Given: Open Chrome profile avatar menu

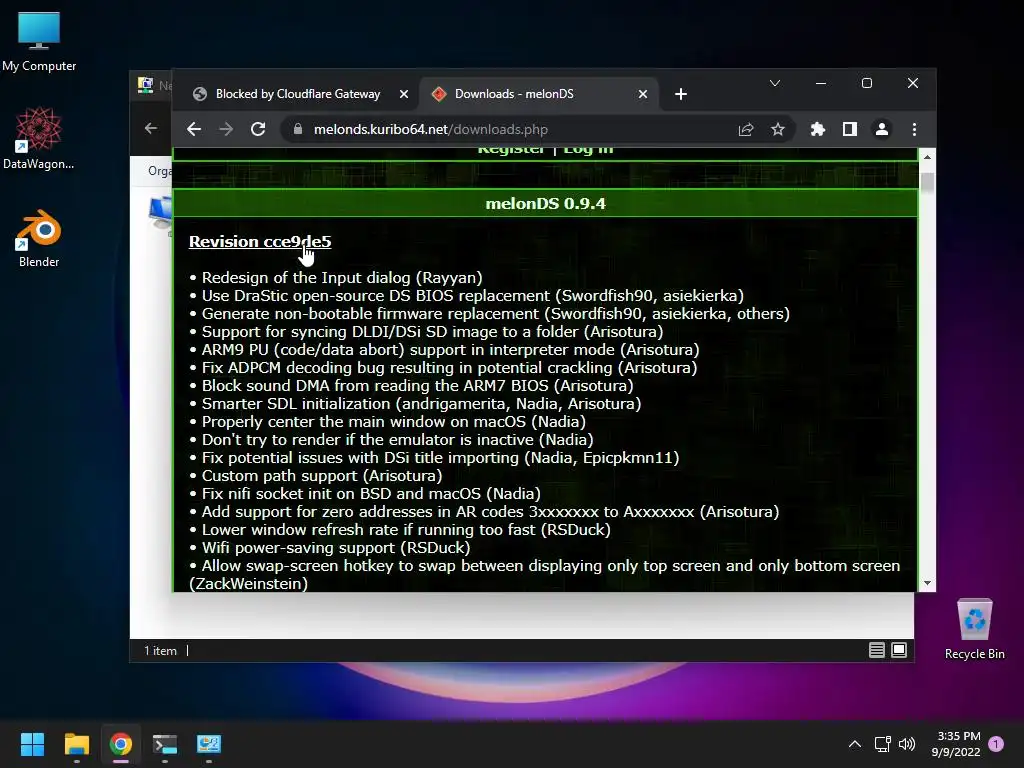Looking at the screenshot, I should tap(882, 129).
